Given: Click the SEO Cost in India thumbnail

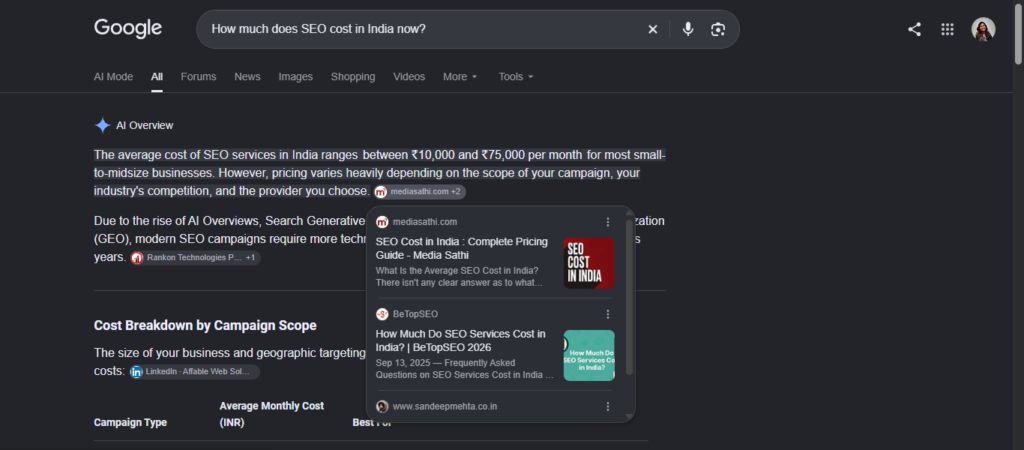Looking at the screenshot, I should click(589, 263).
